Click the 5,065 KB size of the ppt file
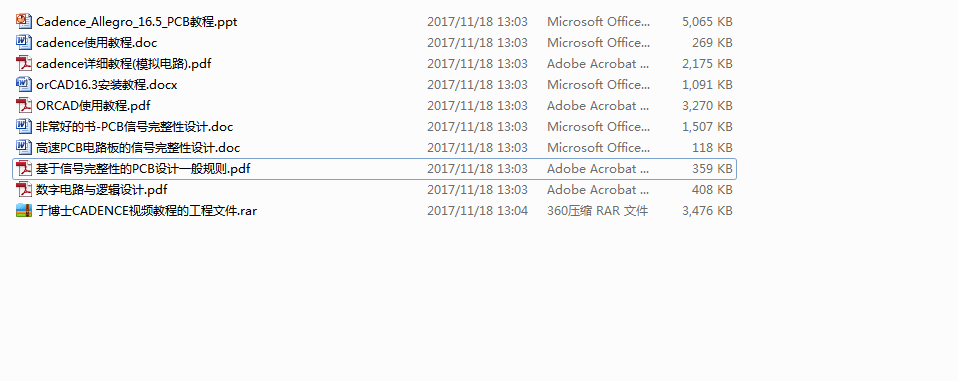This screenshot has width=958, height=381. (707, 22)
